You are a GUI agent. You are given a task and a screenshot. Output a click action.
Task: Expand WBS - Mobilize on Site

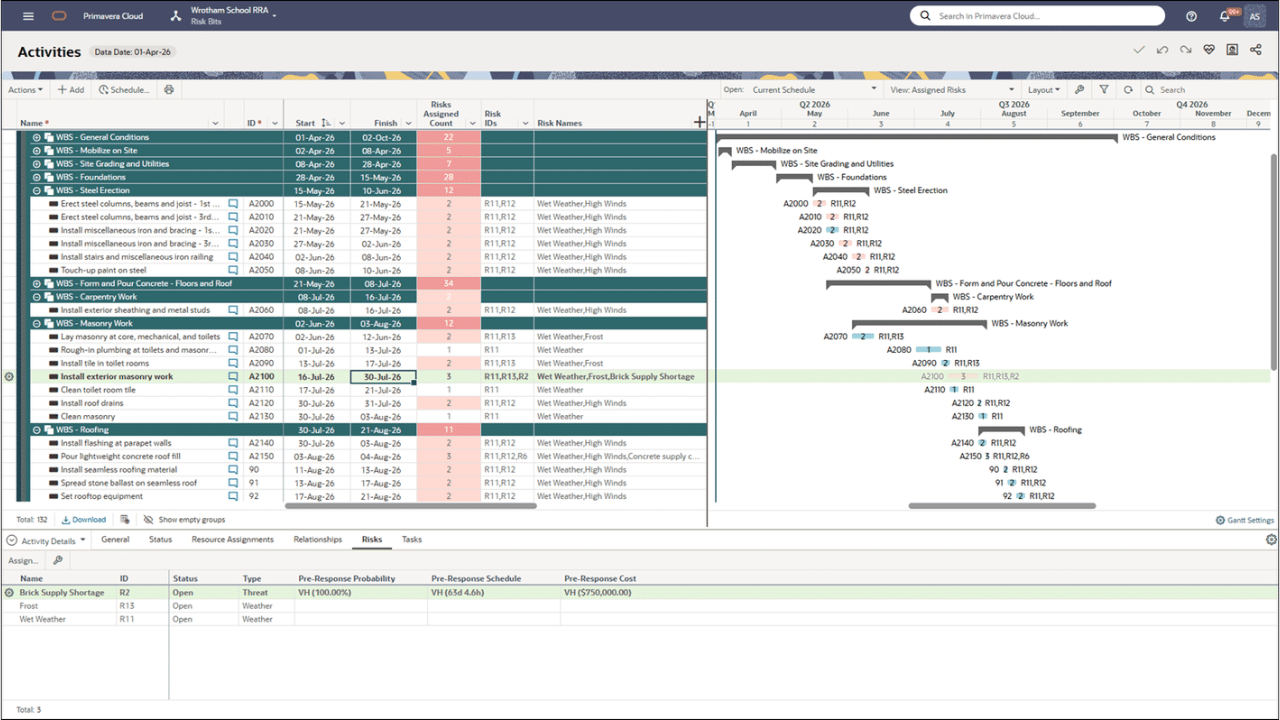pyautogui.click(x=37, y=150)
